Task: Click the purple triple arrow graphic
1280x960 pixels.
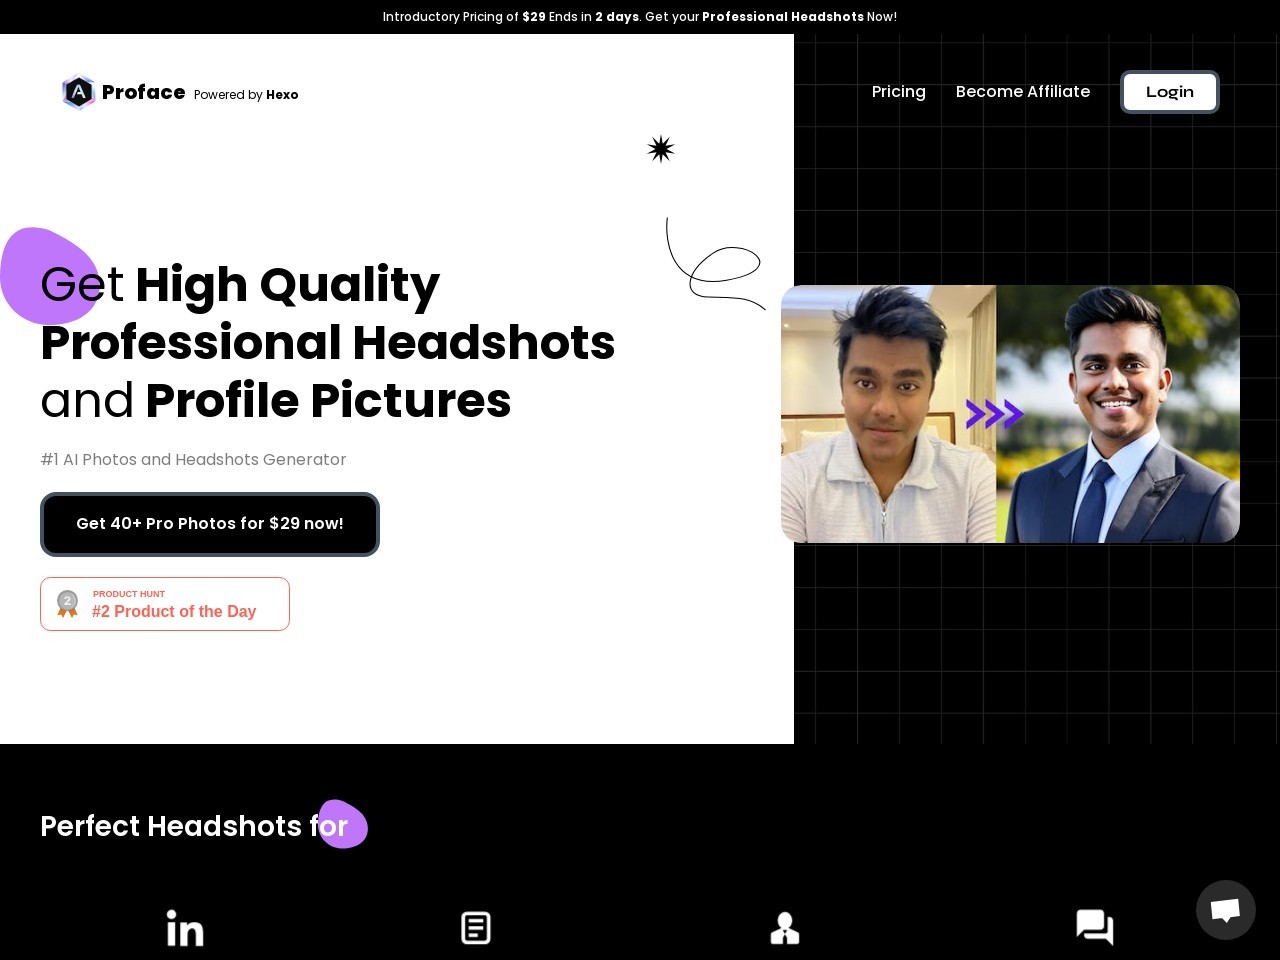Action: [x=994, y=413]
